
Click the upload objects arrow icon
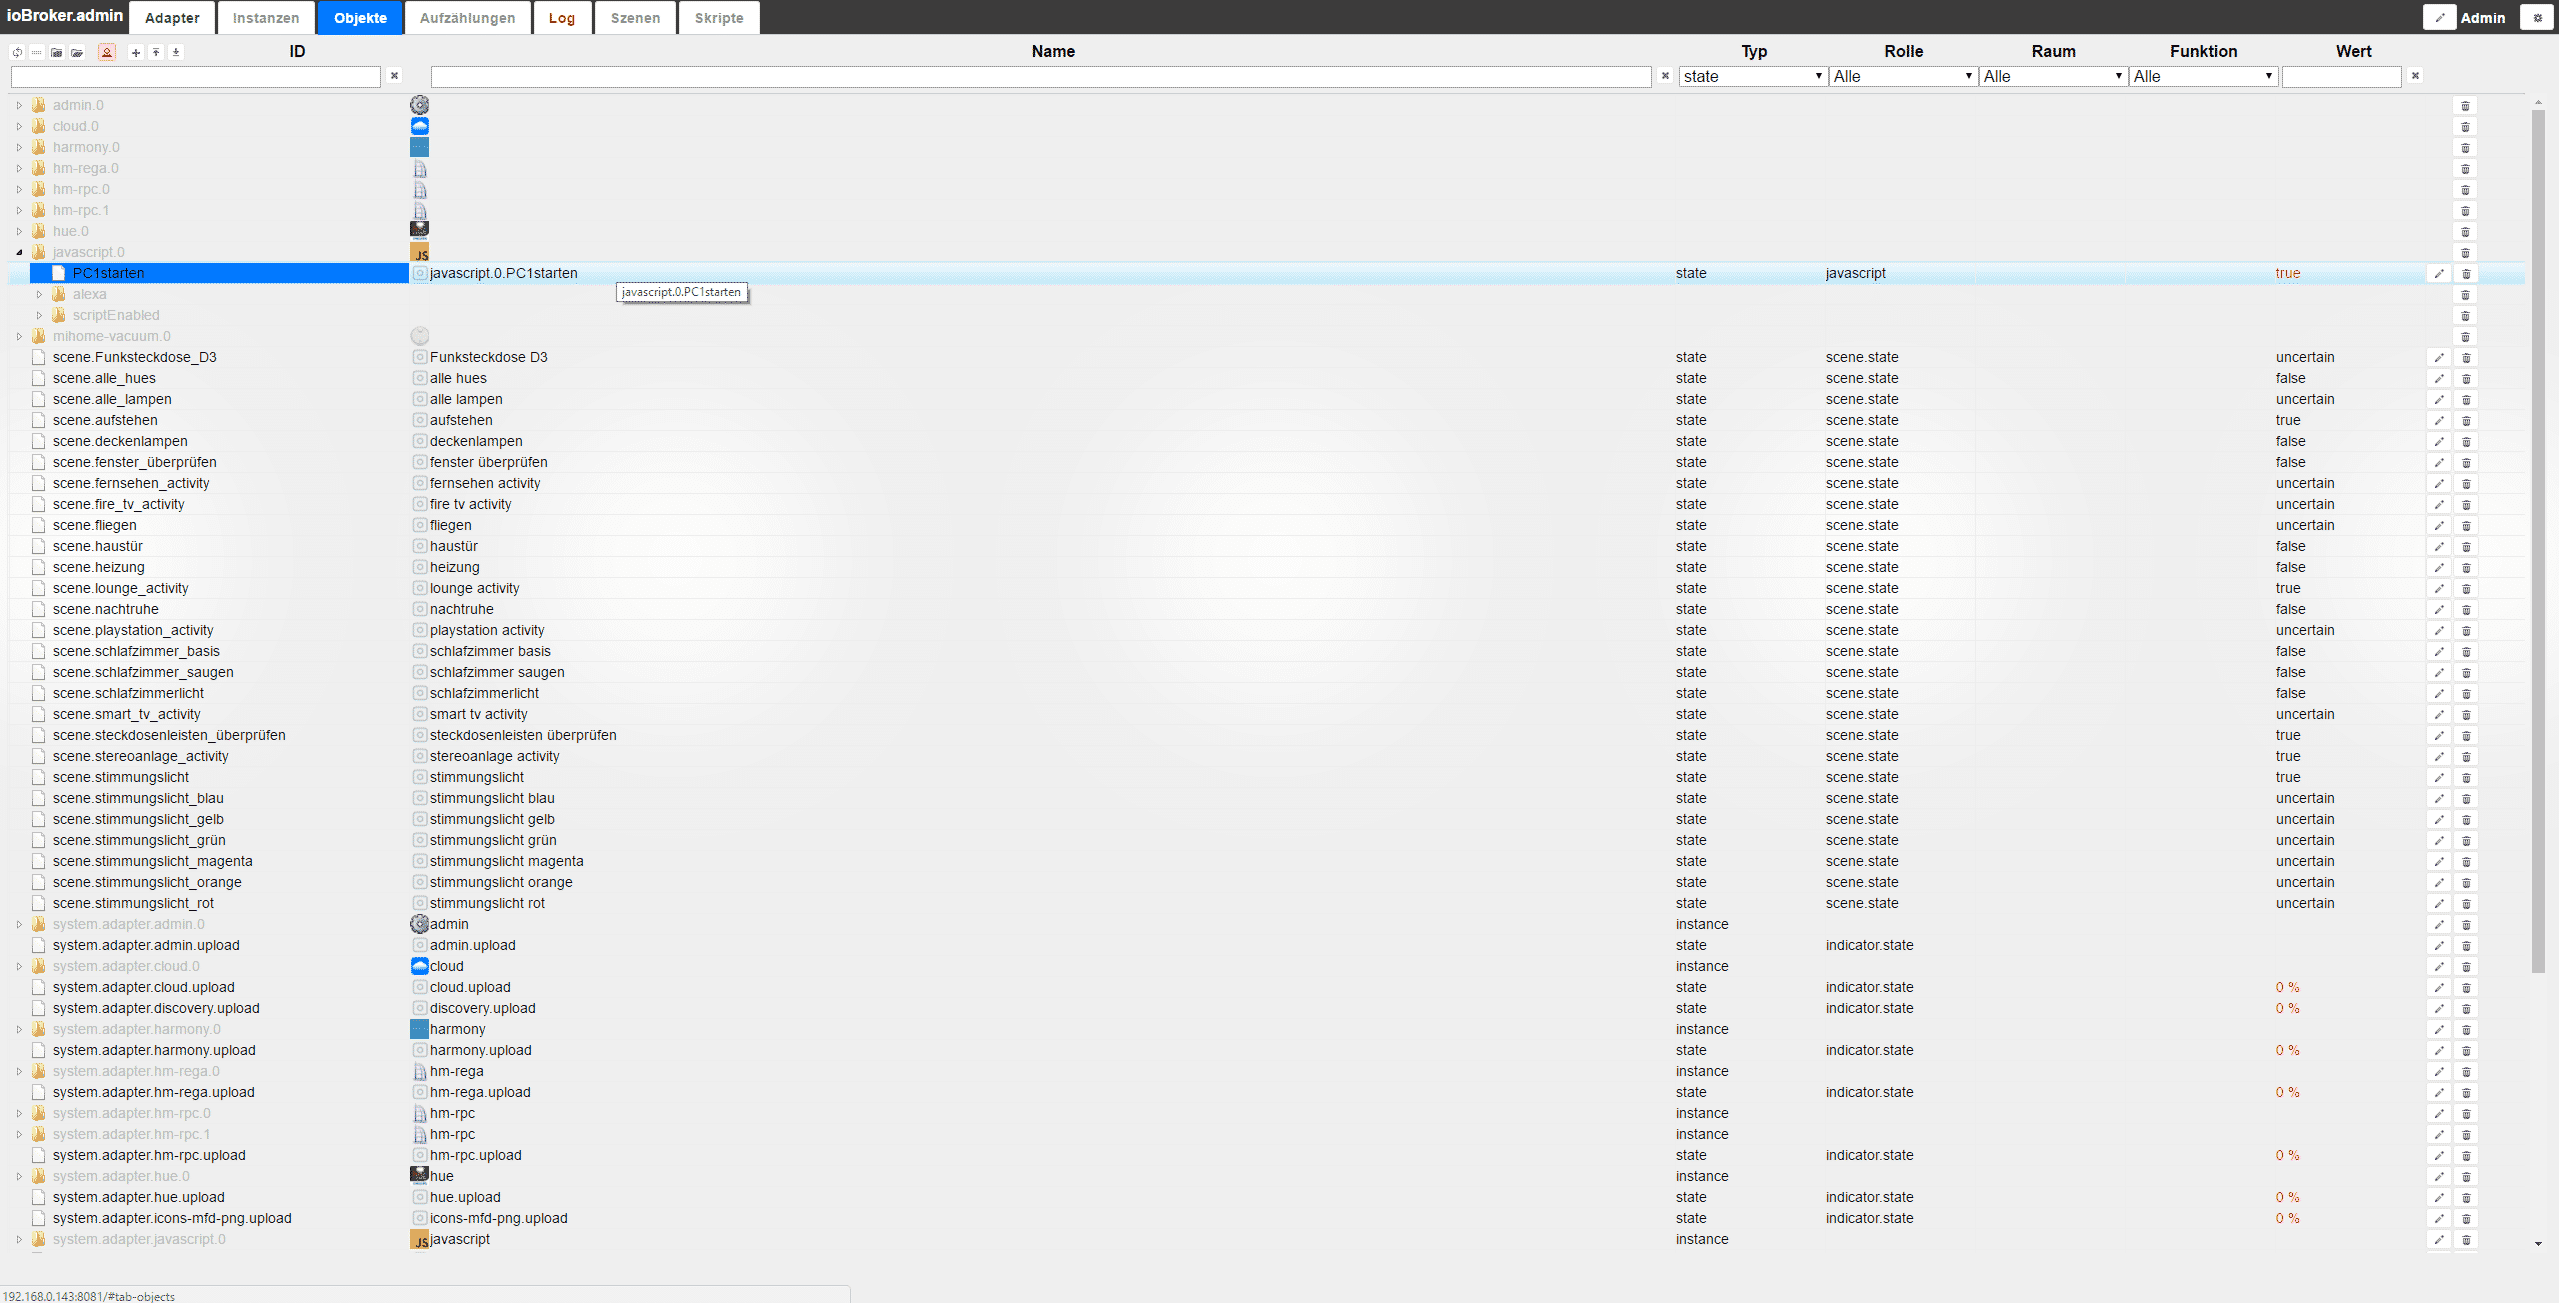pos(156,52)
